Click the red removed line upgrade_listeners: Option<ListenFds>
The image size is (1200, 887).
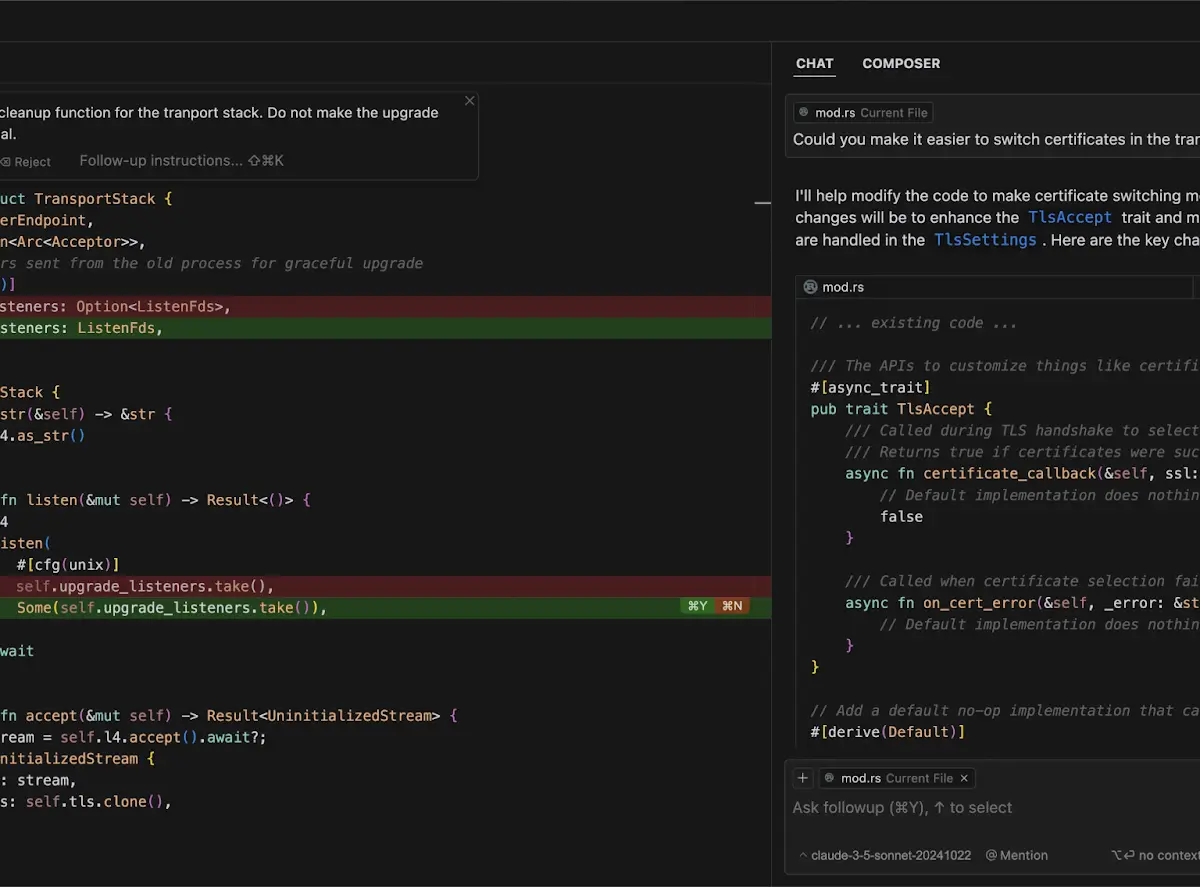pyautogui.click(x=385, y=306)
